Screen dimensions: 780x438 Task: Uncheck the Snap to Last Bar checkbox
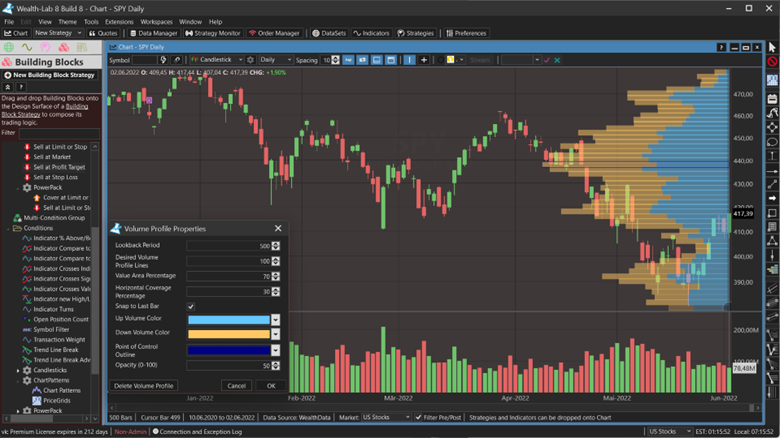tap(191, 306)
